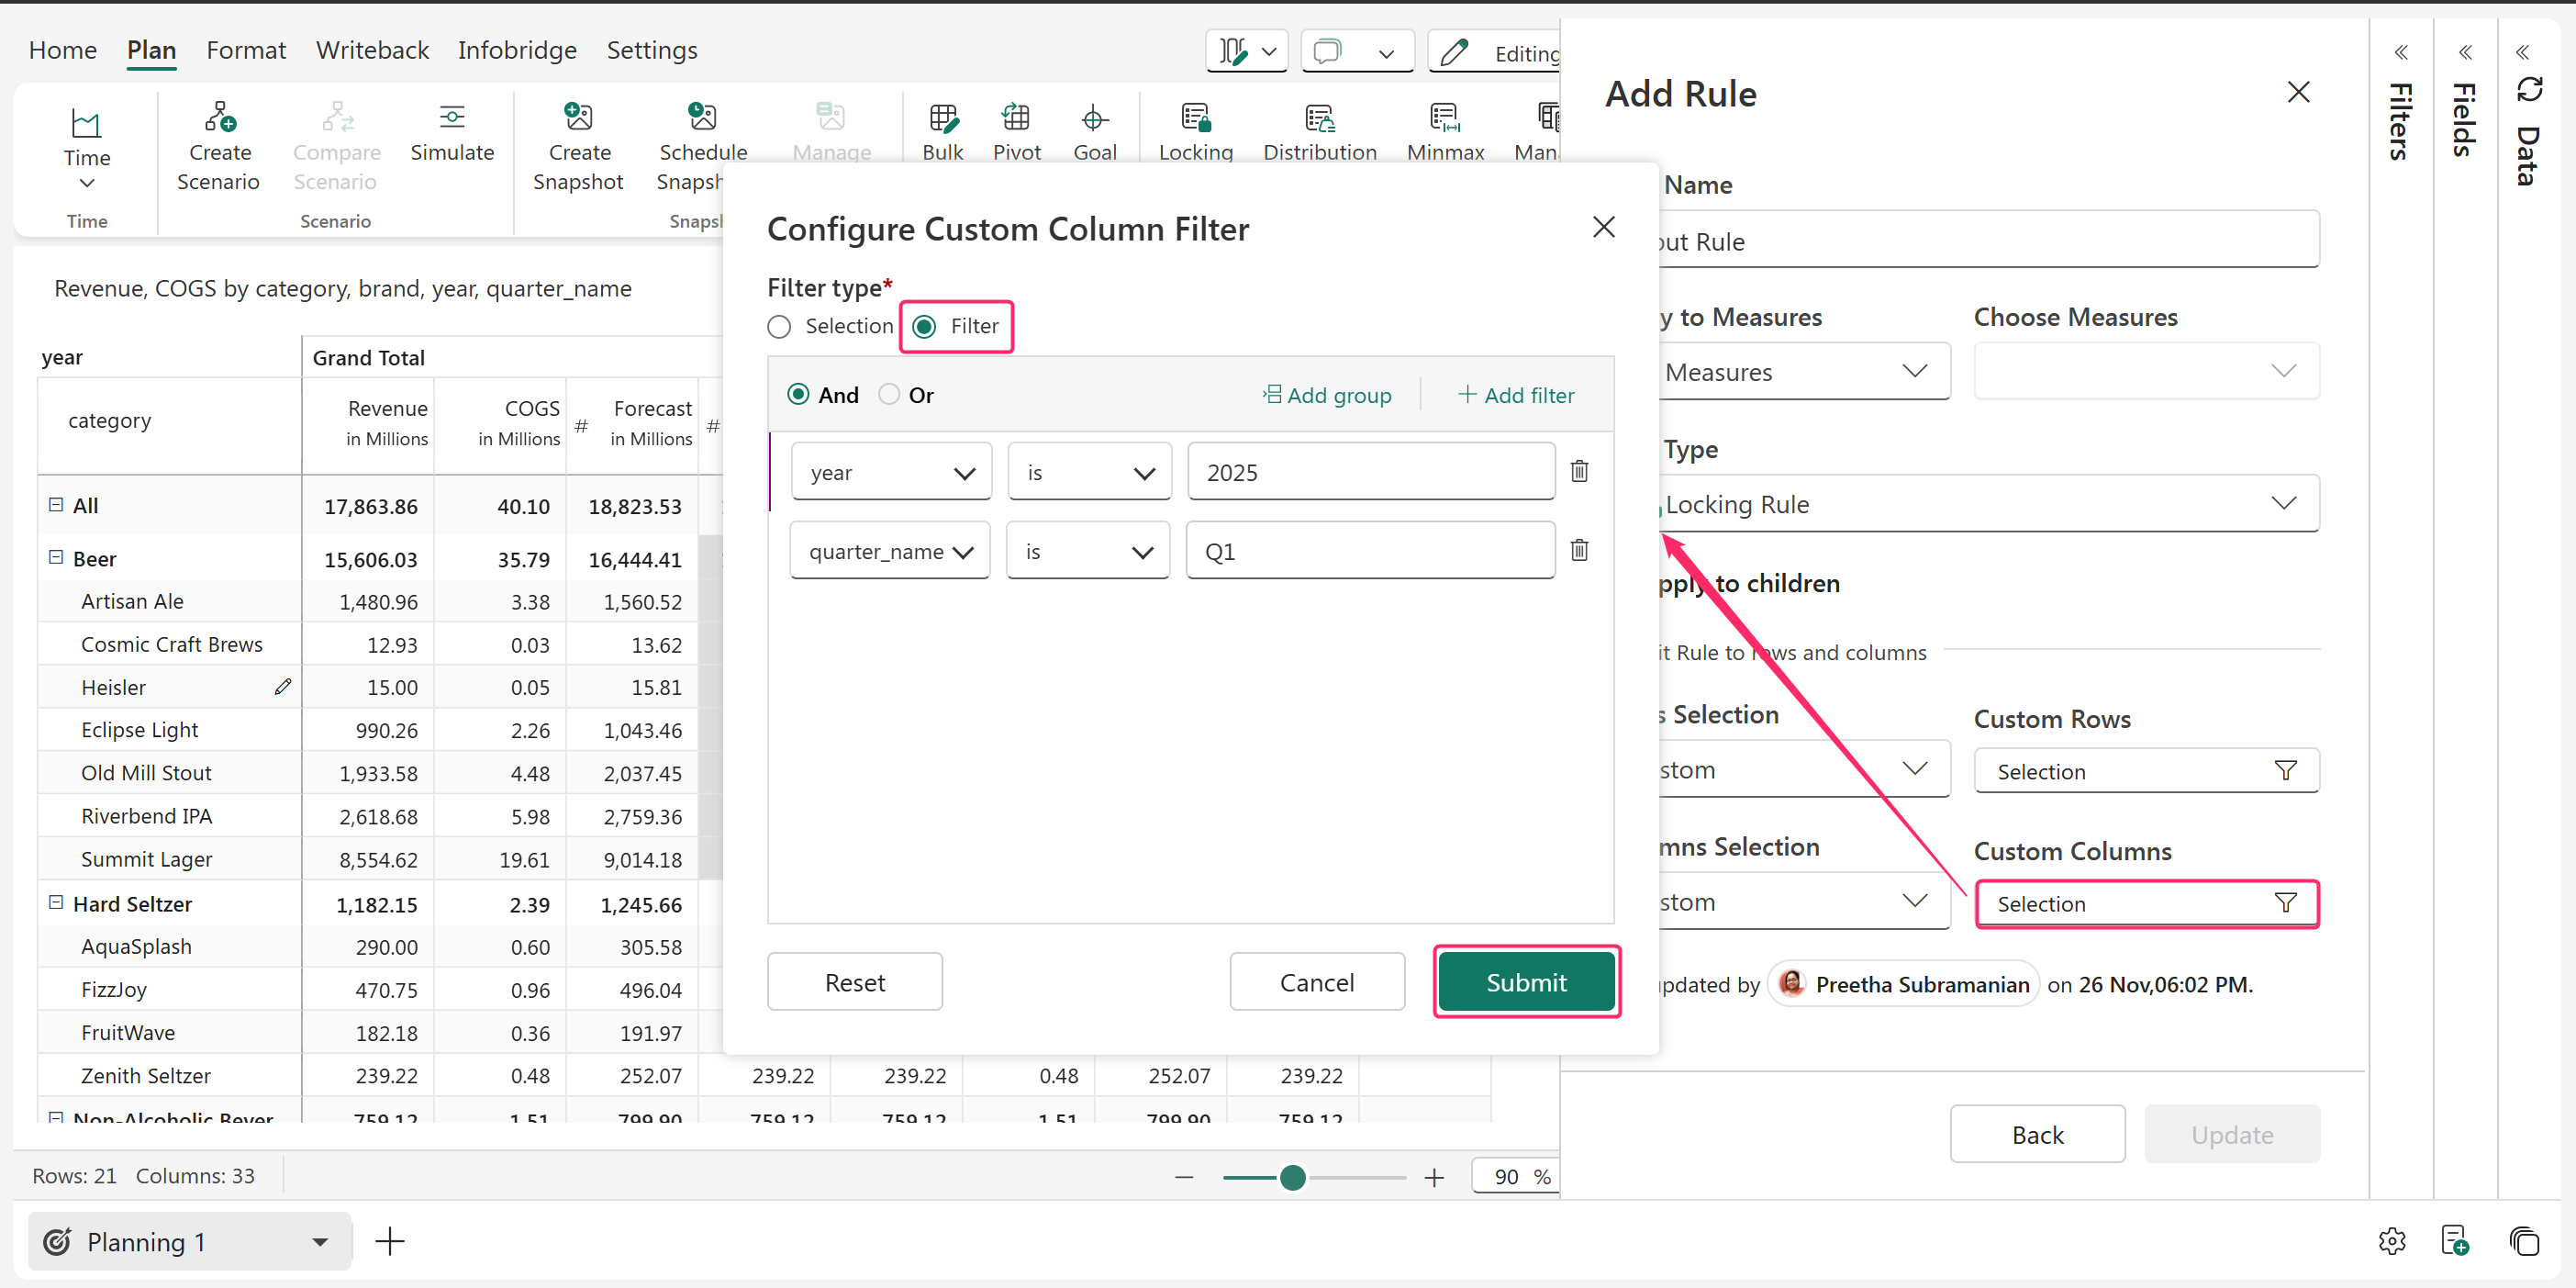Switch to the Writeback tab

(372, 50)
